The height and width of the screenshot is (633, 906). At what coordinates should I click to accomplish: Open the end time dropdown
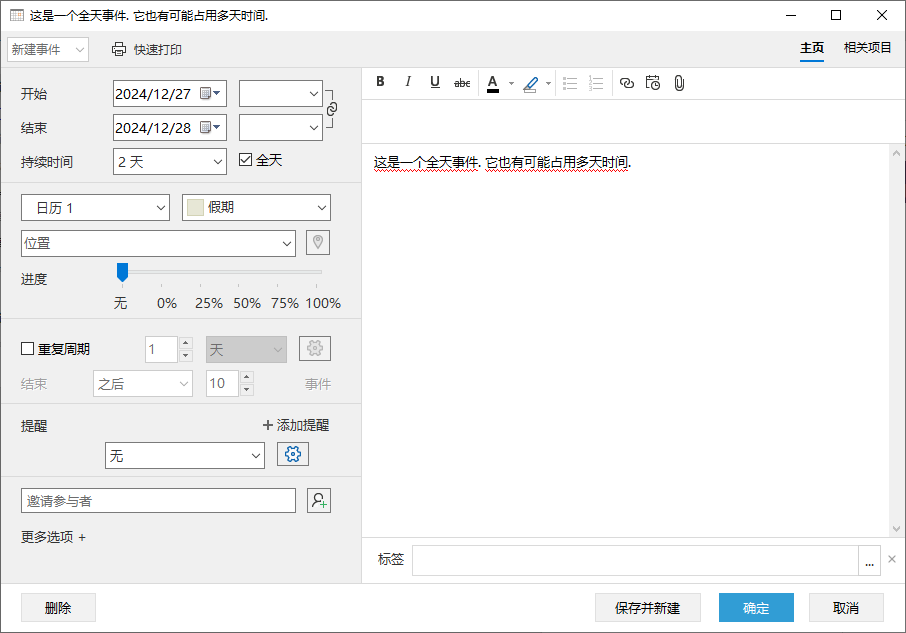[314, 127]
